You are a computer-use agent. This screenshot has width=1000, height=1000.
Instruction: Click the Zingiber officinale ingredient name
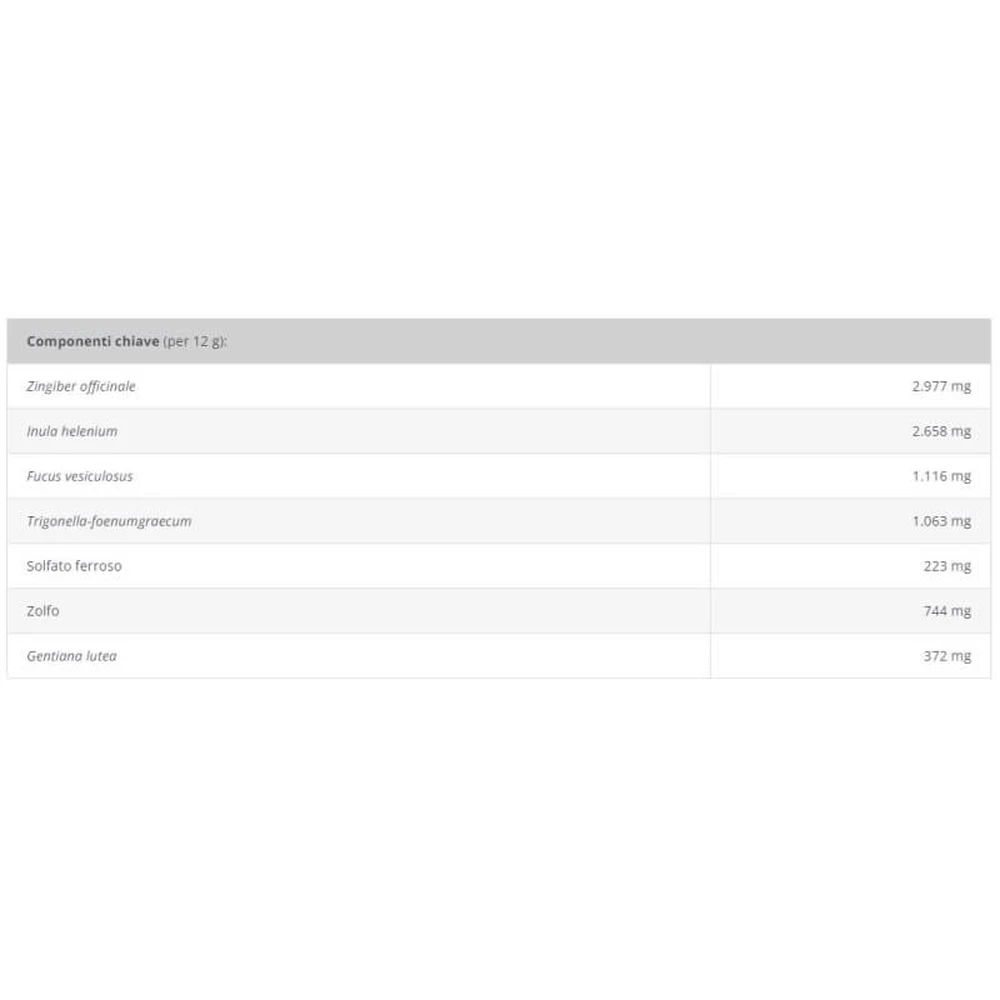pos(81,386)
